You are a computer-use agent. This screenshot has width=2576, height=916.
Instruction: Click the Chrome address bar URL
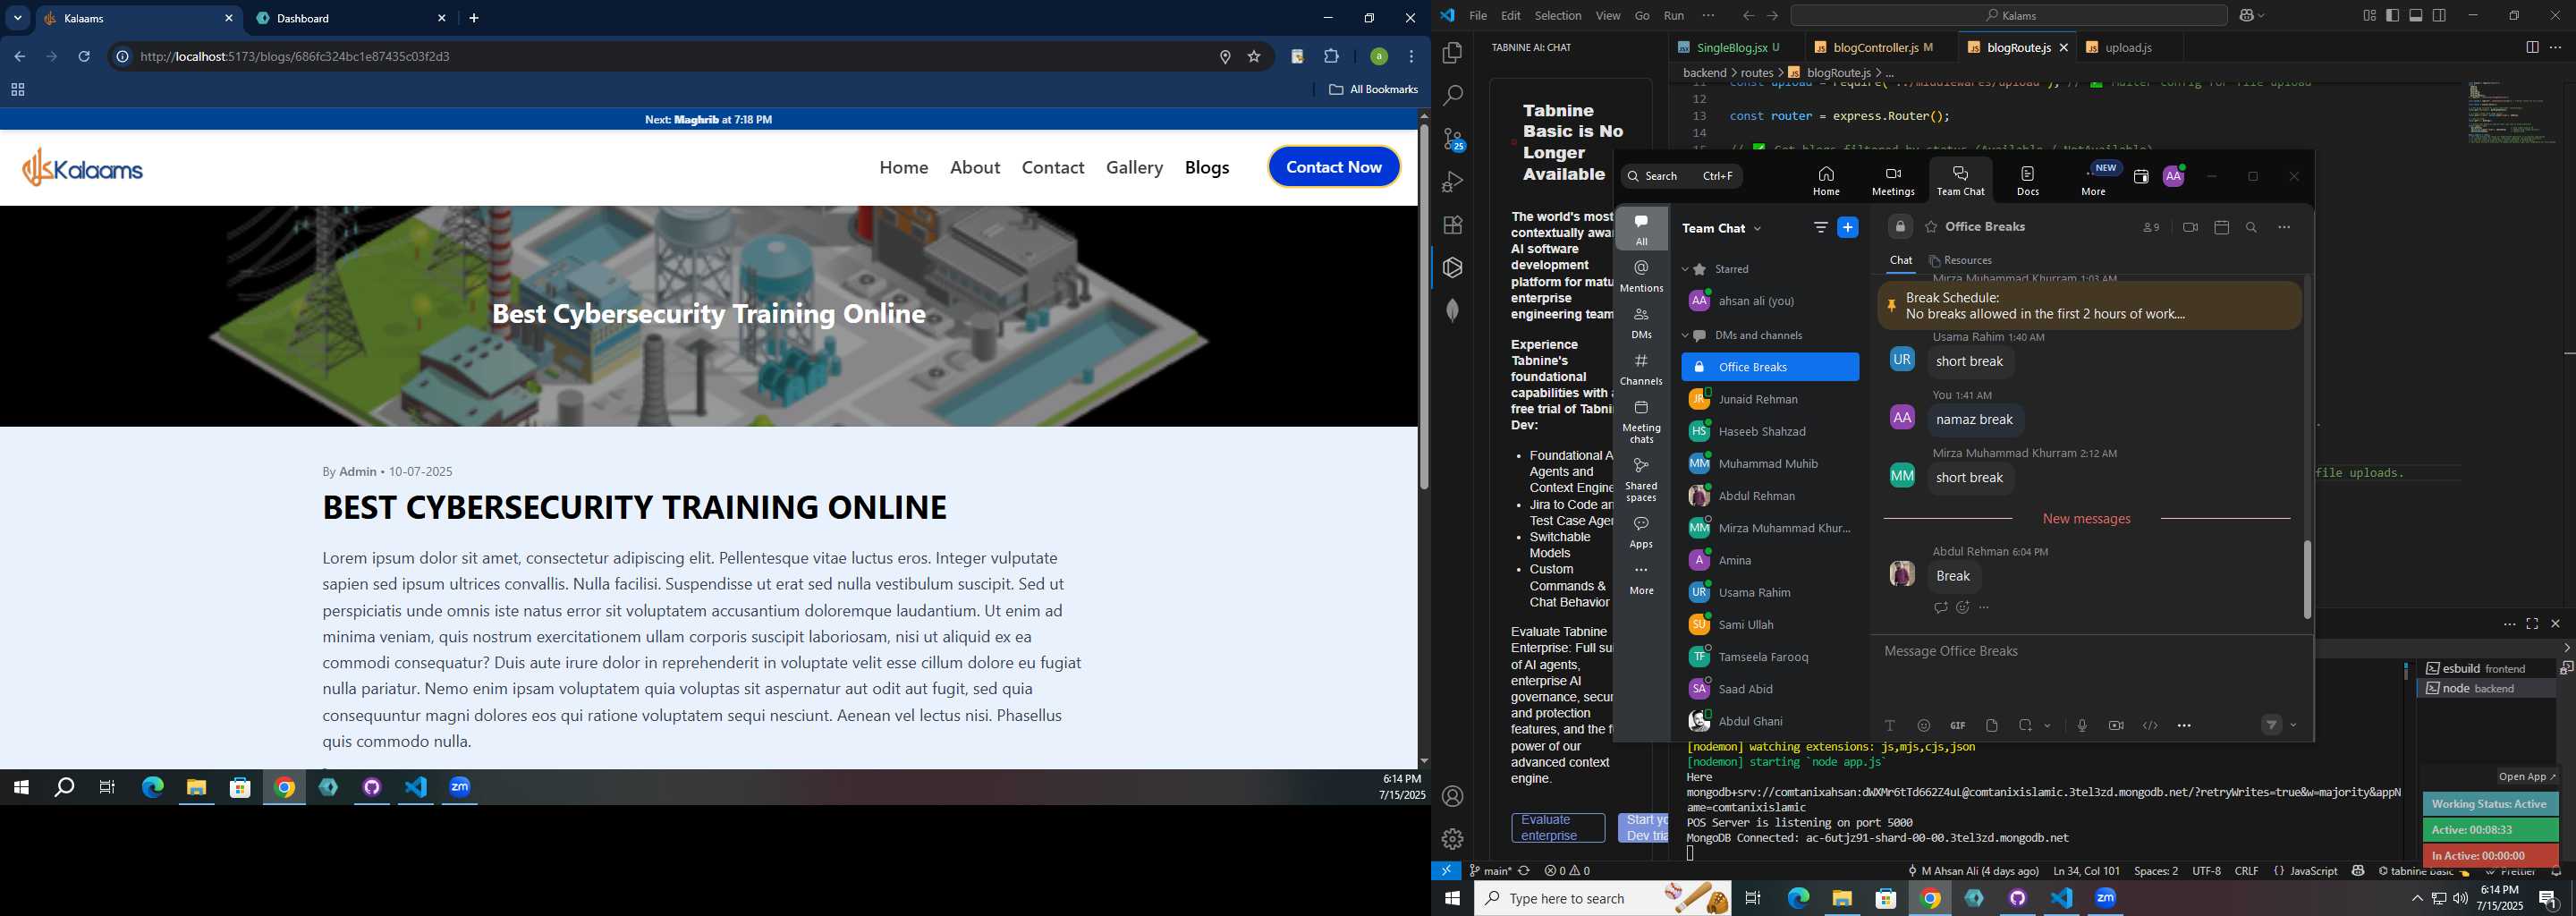tap(295, 57)
